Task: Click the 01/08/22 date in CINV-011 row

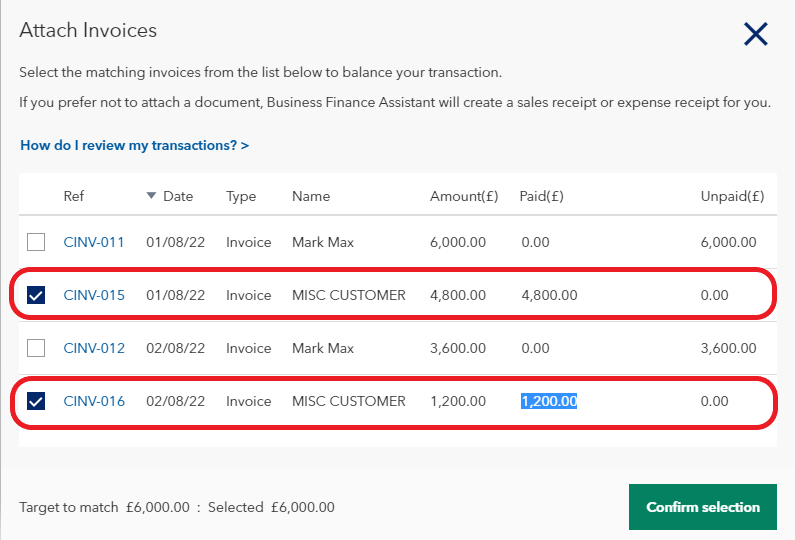Action: point(175,242)
